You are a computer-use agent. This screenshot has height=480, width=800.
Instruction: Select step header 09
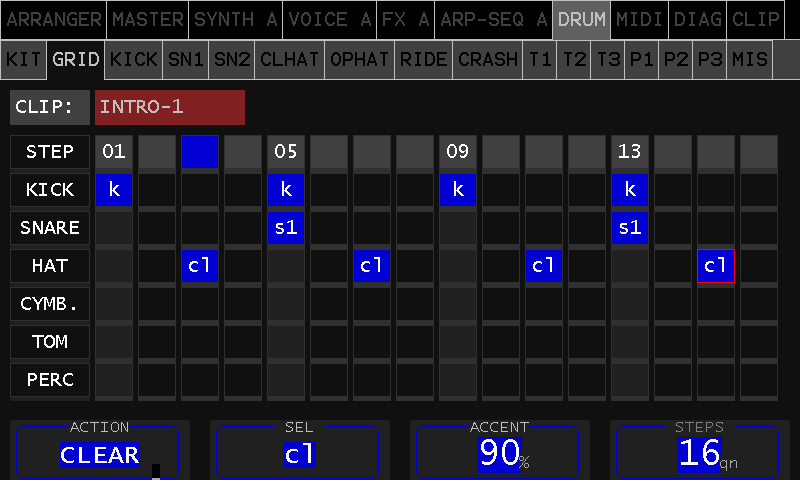(458, 151)
